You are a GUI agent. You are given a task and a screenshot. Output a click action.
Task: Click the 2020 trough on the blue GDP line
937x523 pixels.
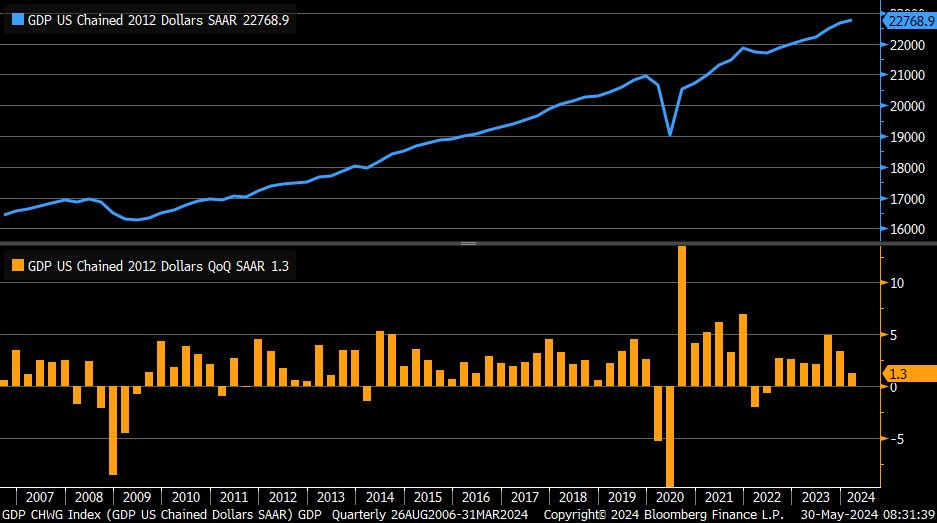[x=670, y=134]
